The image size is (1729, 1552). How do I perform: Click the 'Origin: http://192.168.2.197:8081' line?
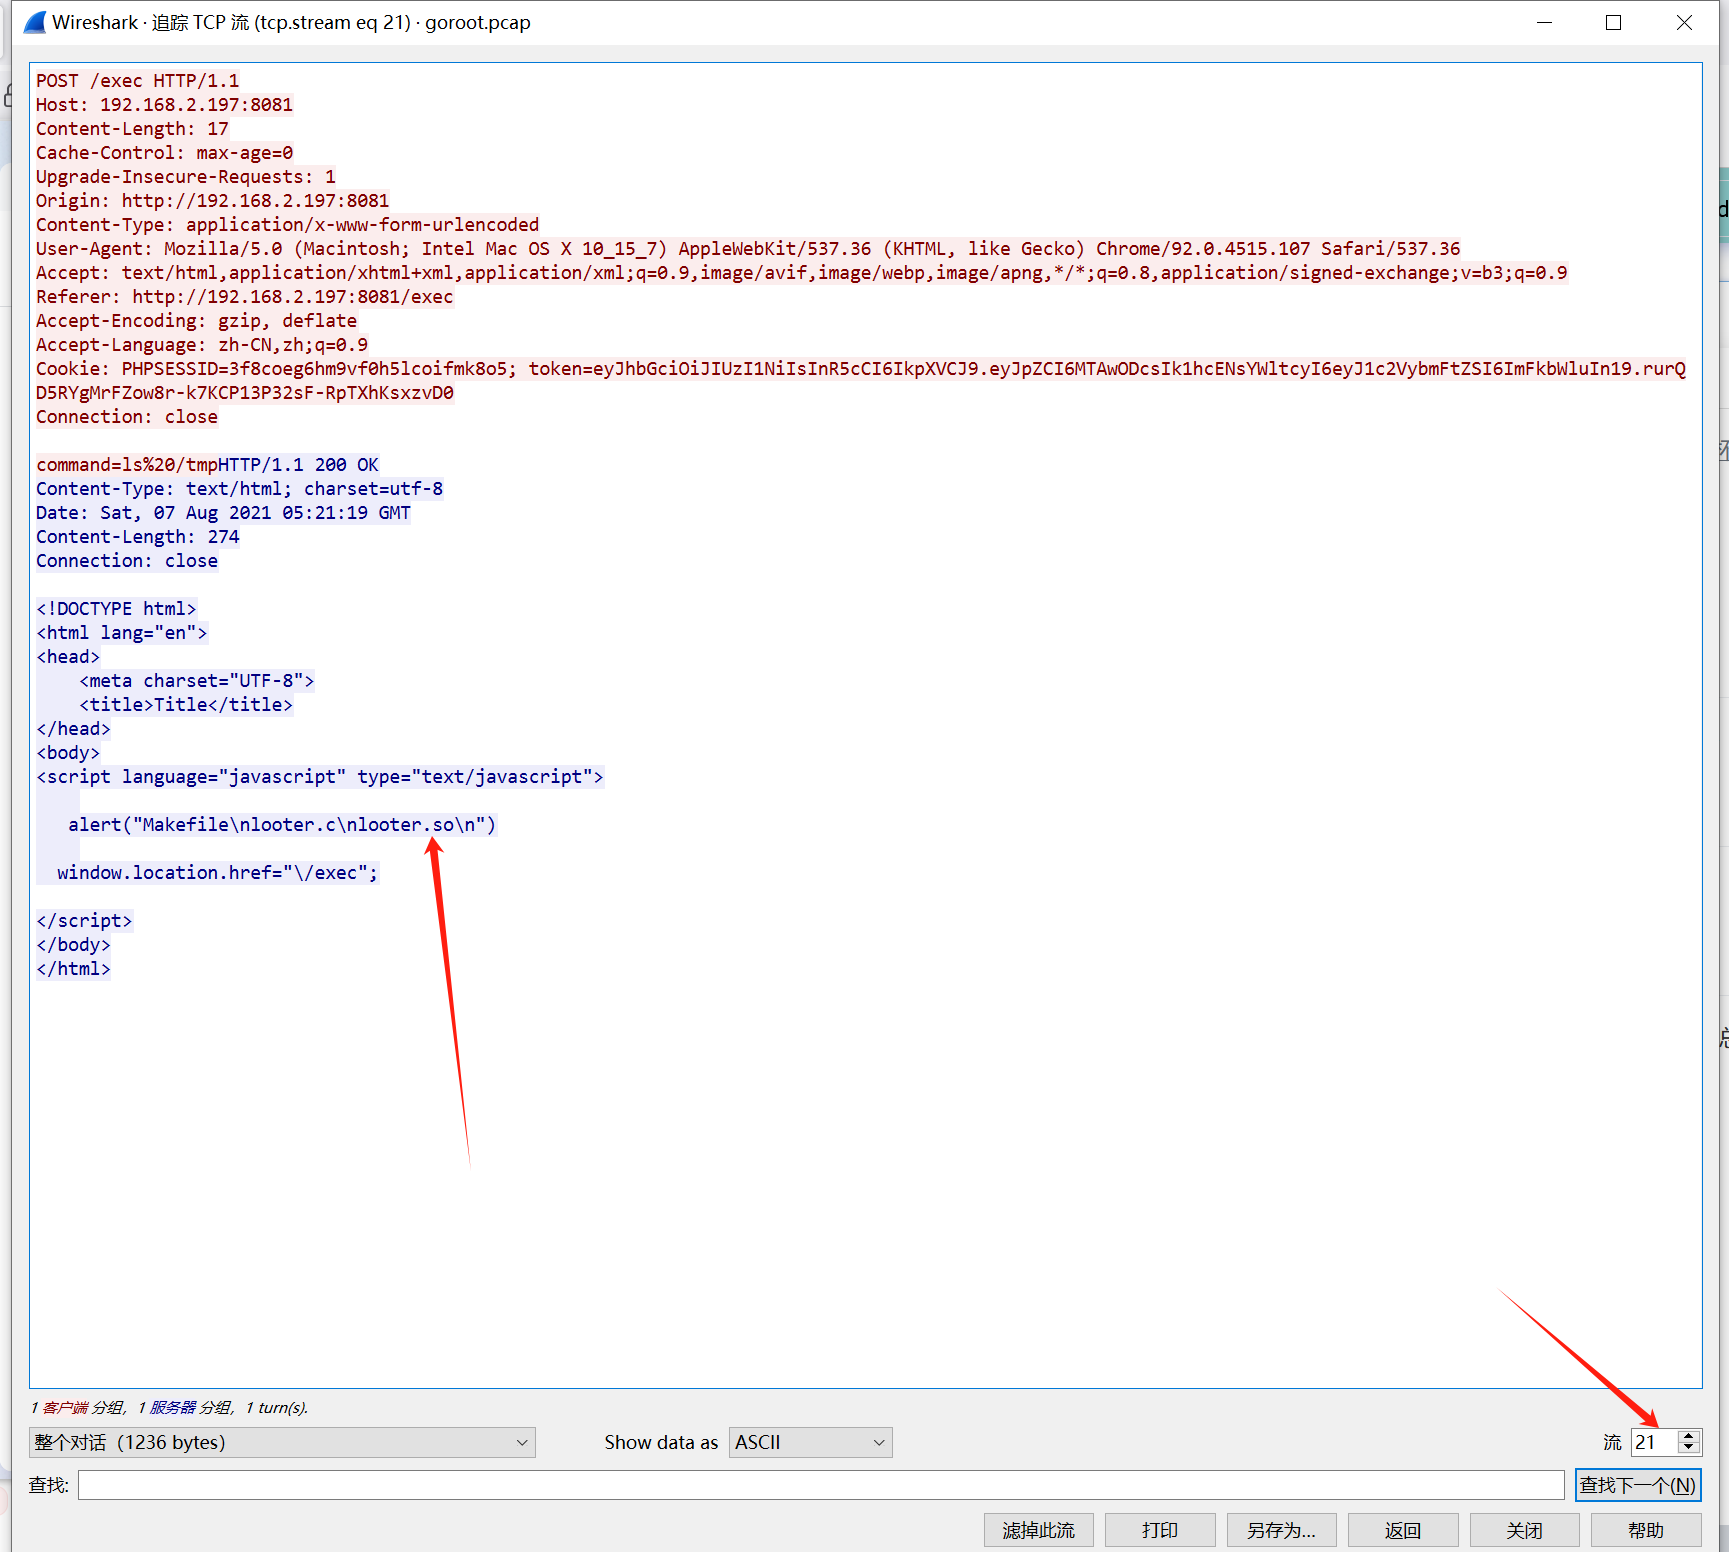[x=213, y=201]
